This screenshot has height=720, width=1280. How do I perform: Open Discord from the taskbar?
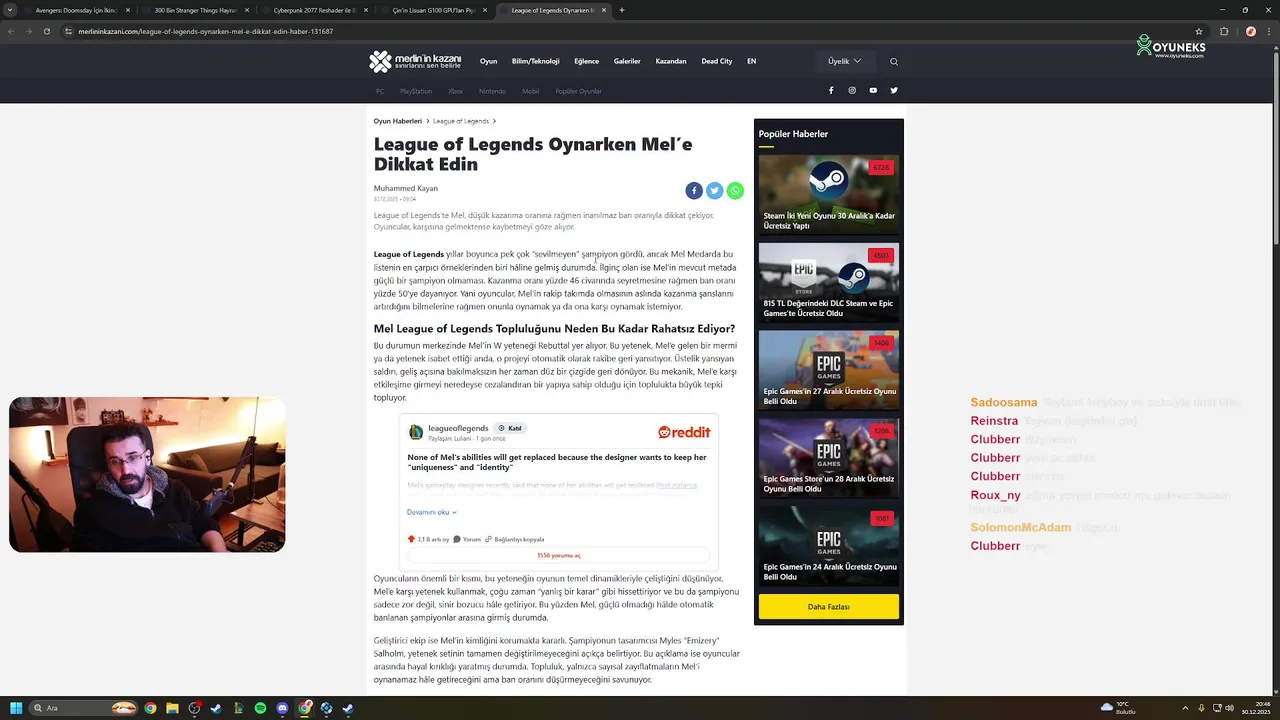pyautogui.click(x=282, y=708)
